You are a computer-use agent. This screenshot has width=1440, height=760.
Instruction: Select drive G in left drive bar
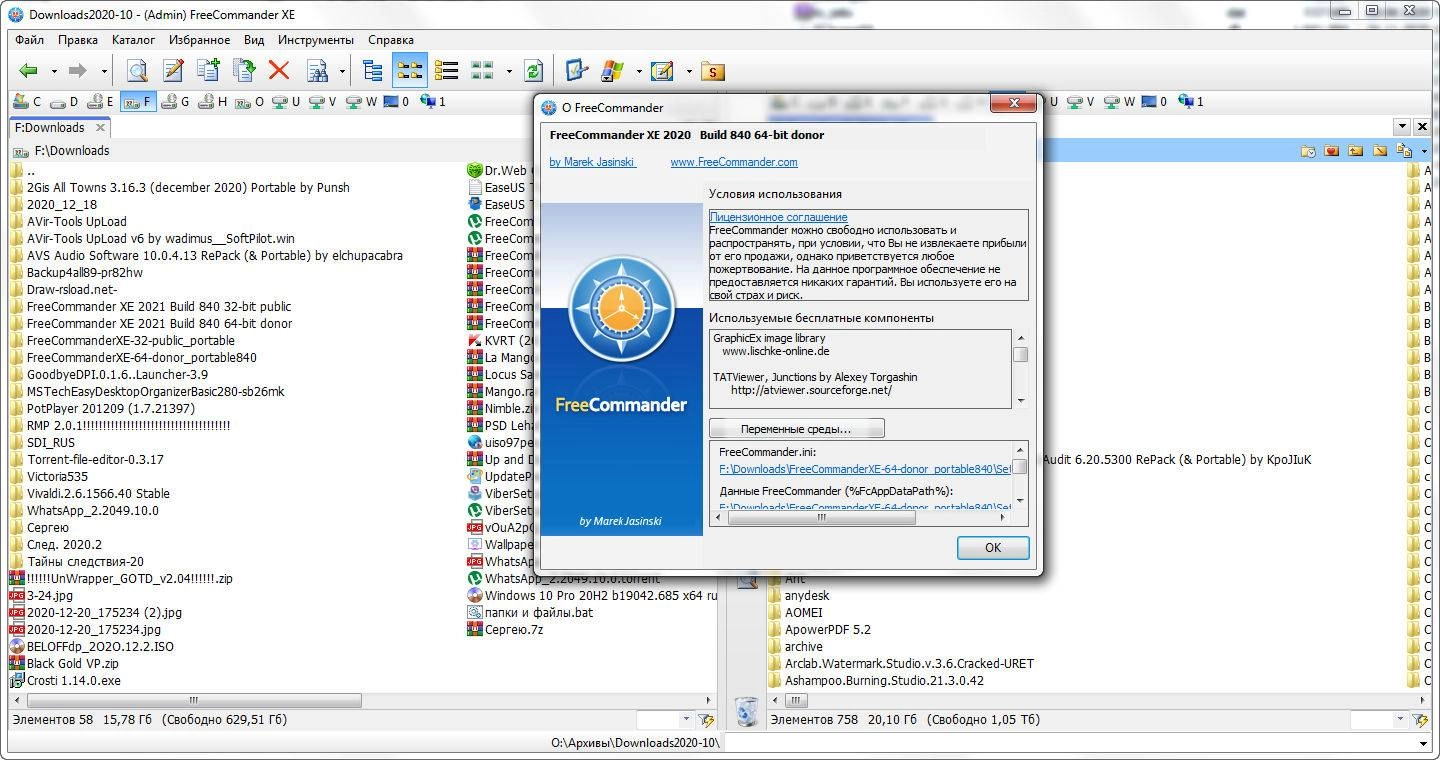pos(175,101)
